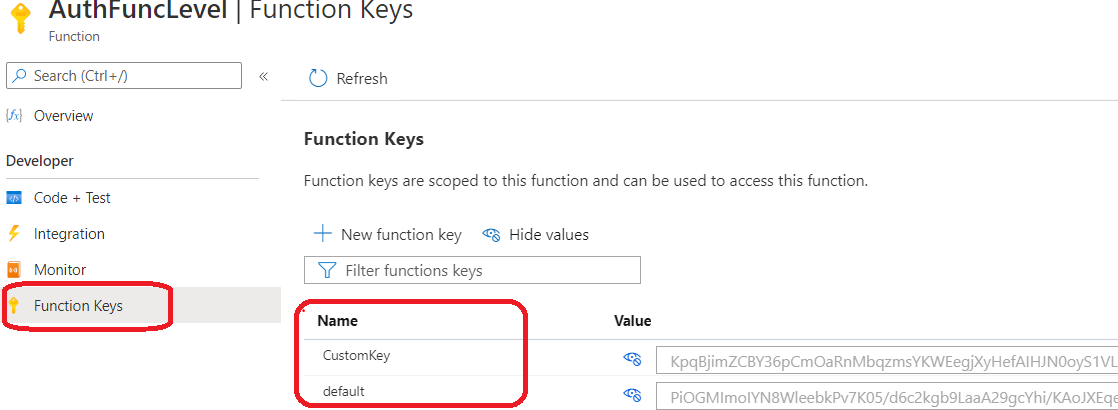The height and width of the screenshot is (410, 1118).
Task: Click the plus icon for New function key
Action: pyautogui.click(x=323, y=234)
